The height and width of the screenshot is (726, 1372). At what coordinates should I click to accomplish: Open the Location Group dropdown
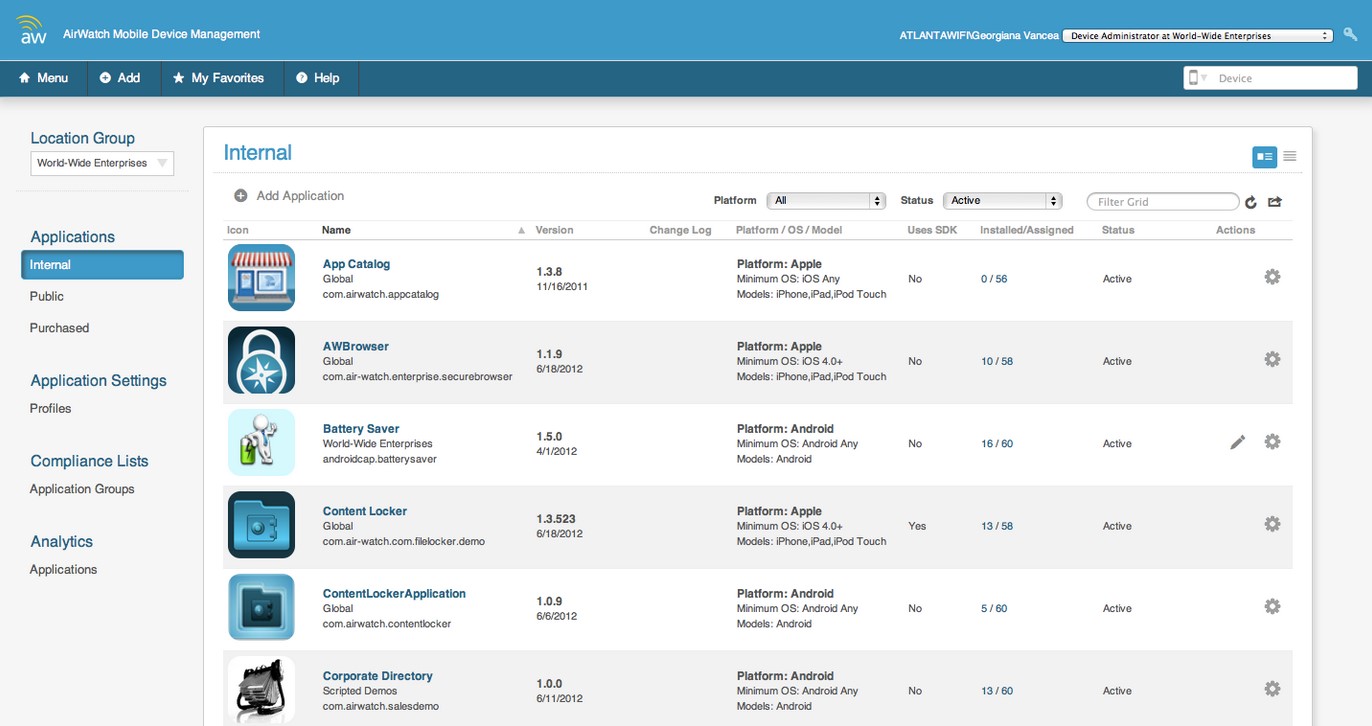click(x=102, y=163)
